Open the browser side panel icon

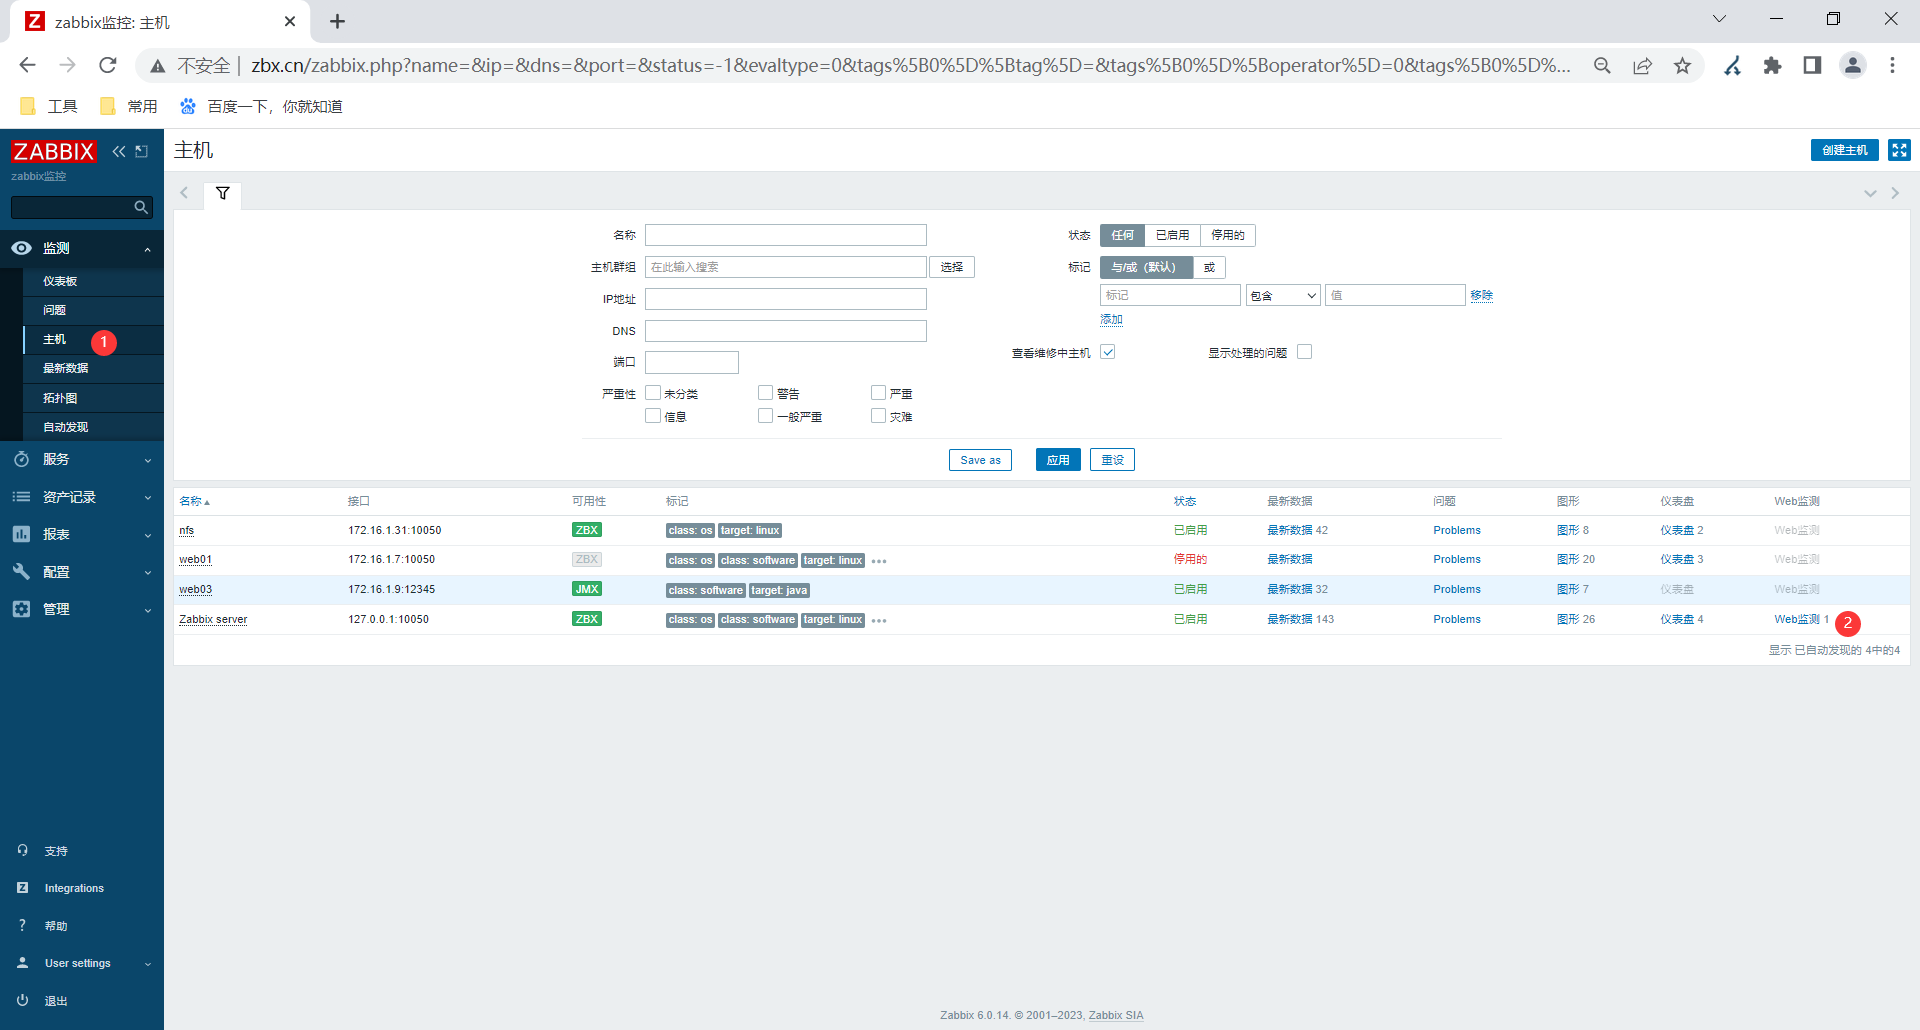tap(1812, 65)
